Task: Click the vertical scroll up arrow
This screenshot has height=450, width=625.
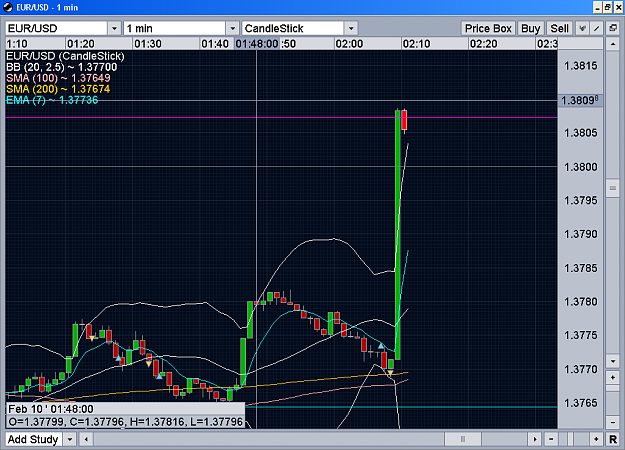Action: click(x=613, y=44)
